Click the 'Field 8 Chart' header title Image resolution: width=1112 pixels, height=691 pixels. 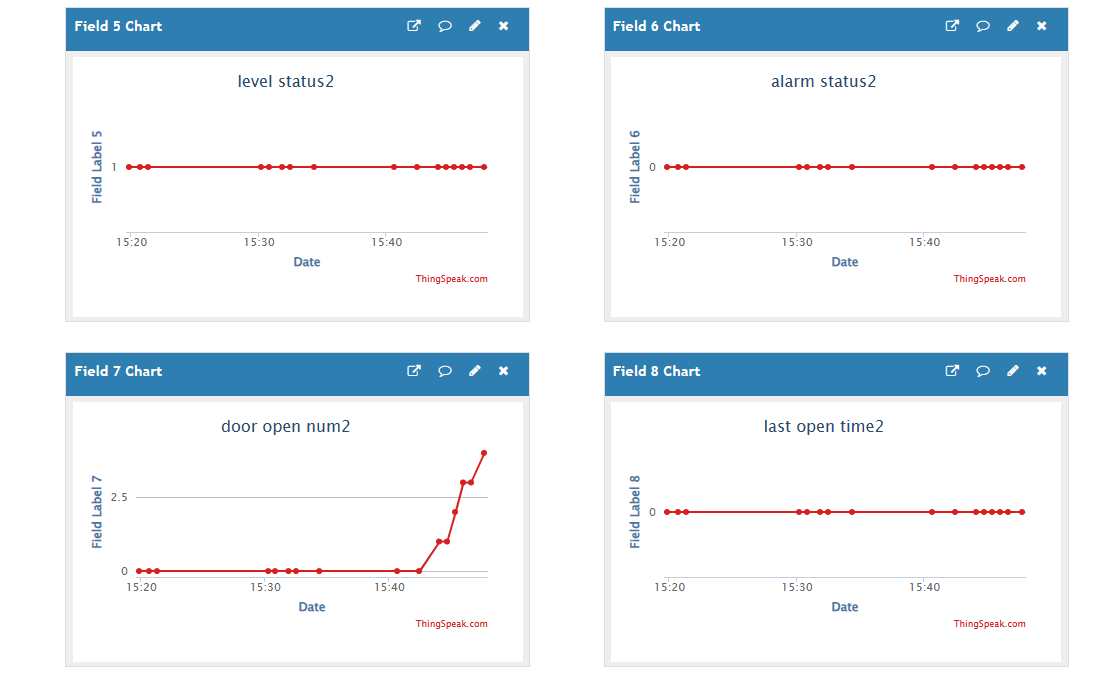[657, 371]
